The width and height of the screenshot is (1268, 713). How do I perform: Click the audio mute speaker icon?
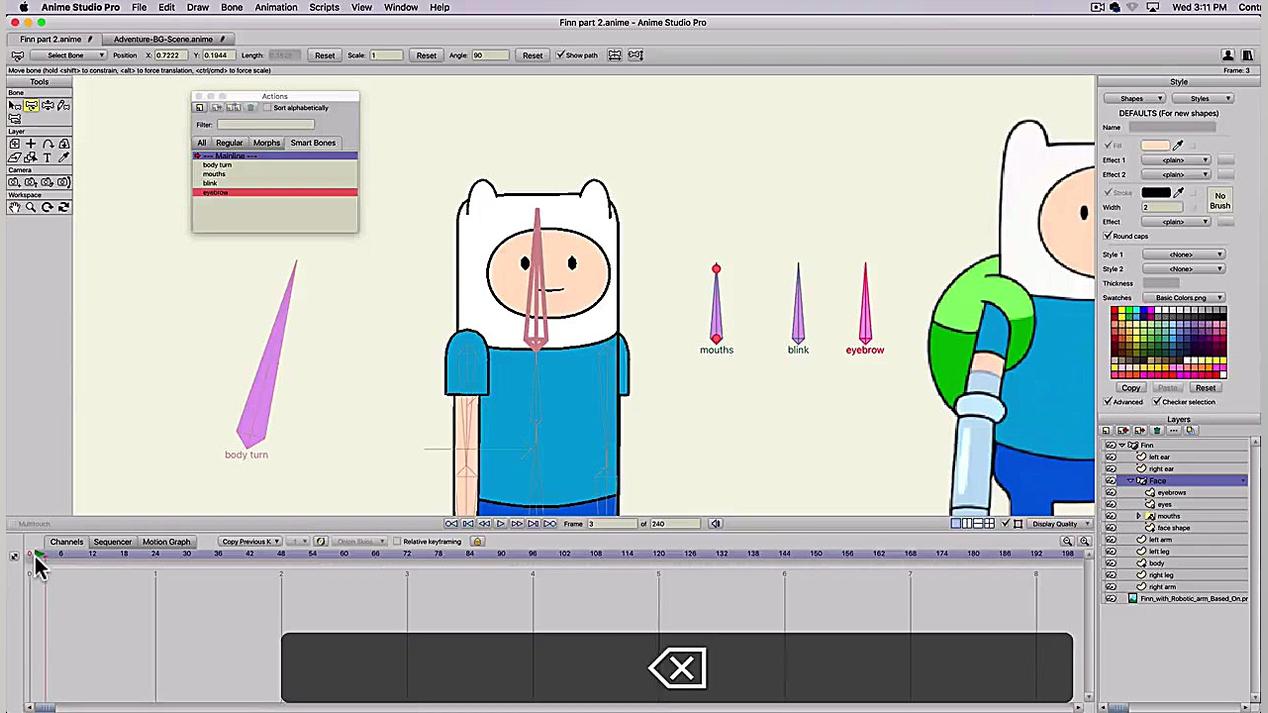tap(715, 524)
